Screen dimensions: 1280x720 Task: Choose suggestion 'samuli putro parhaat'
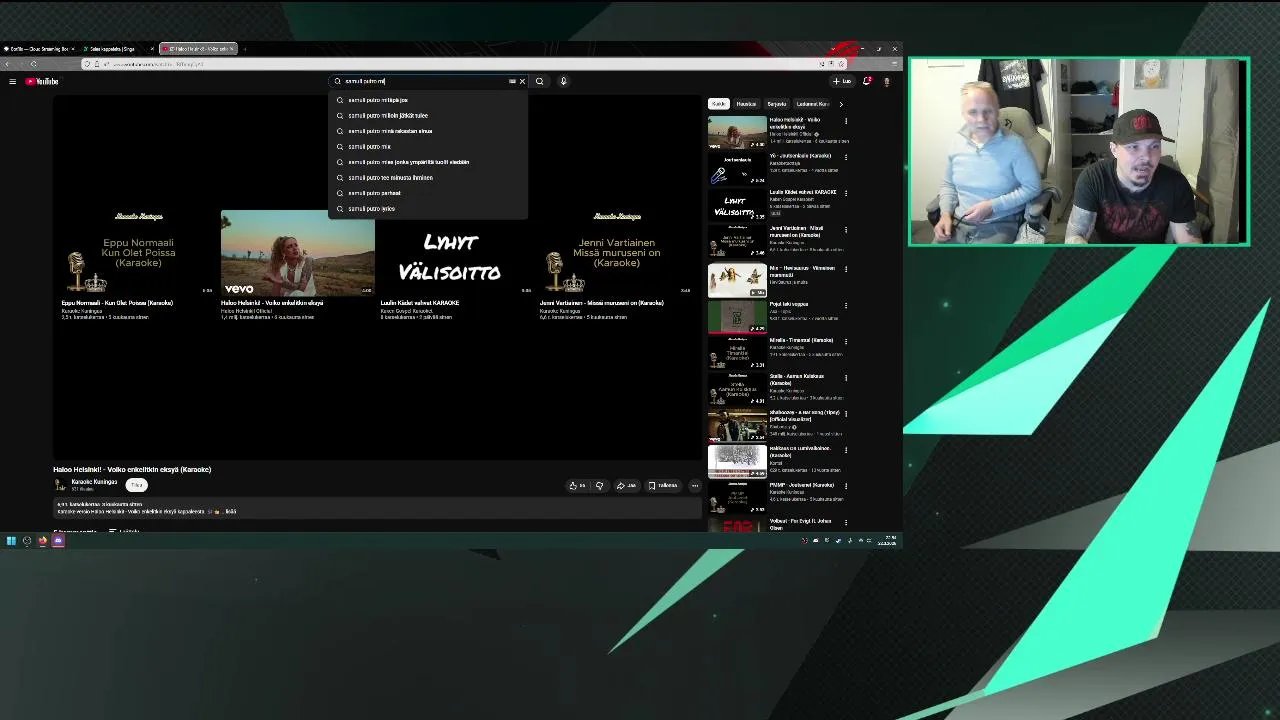tap(428, 193)
